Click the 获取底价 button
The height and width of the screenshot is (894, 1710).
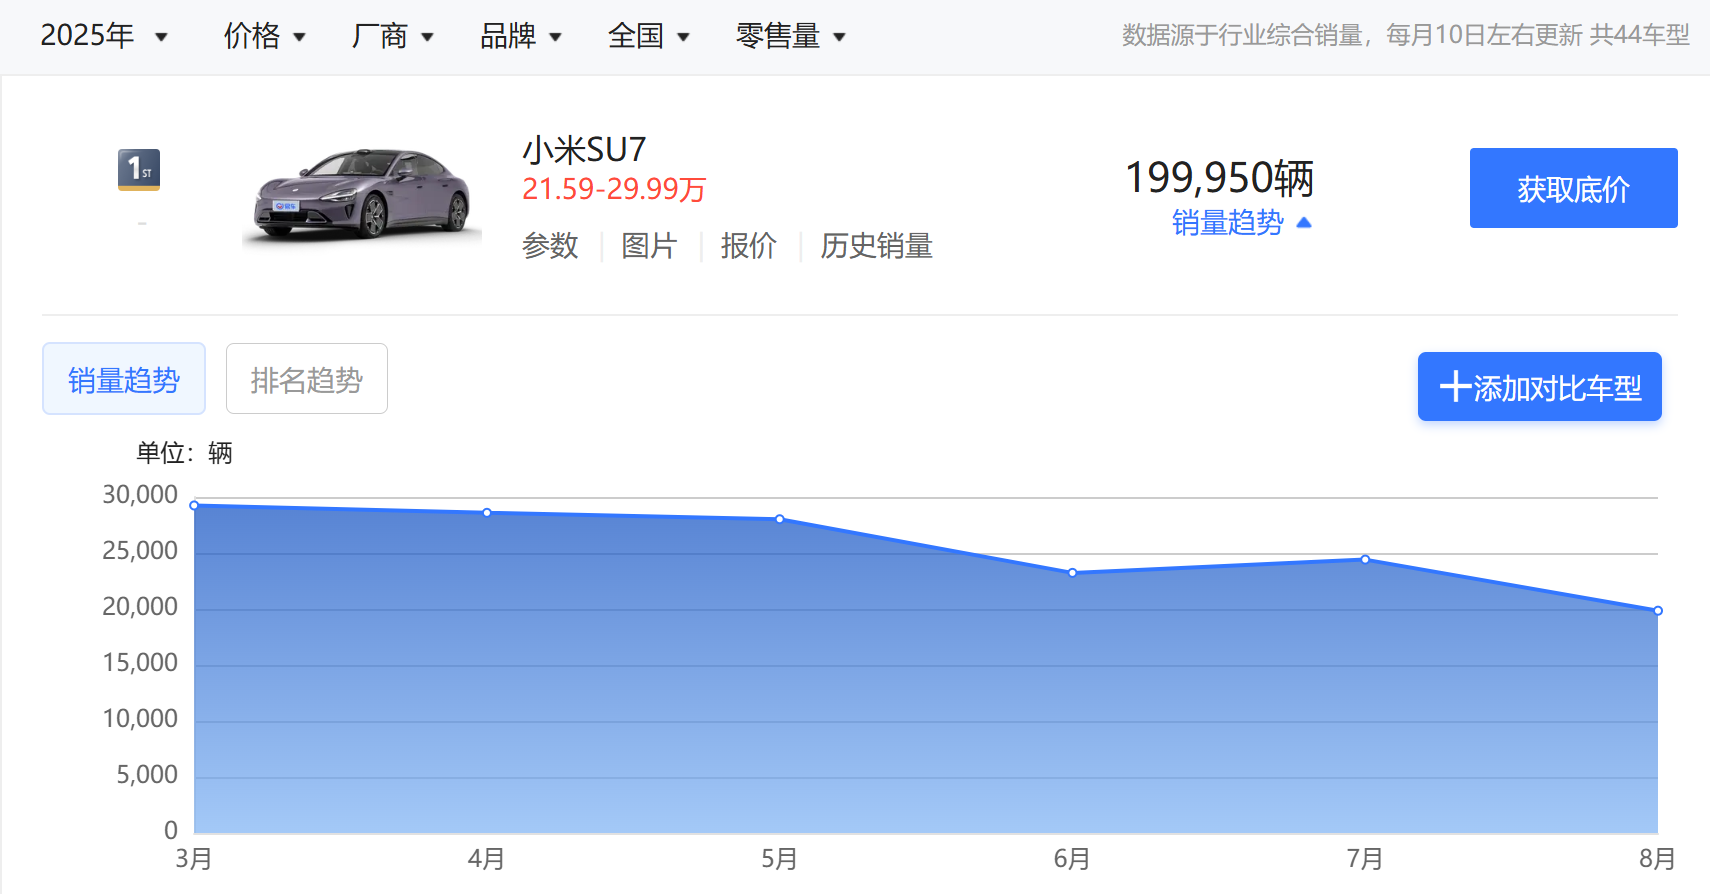pyautogui.click(x=1573, y=188)
